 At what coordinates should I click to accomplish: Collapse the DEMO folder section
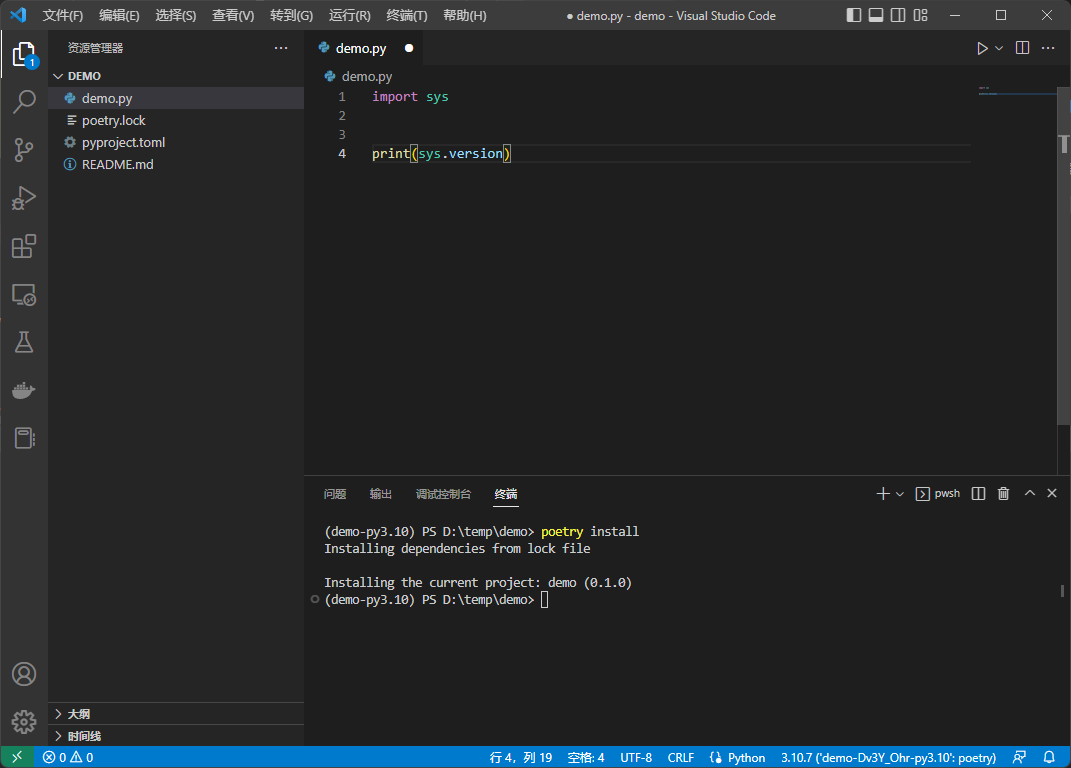[x=176, y=76]
